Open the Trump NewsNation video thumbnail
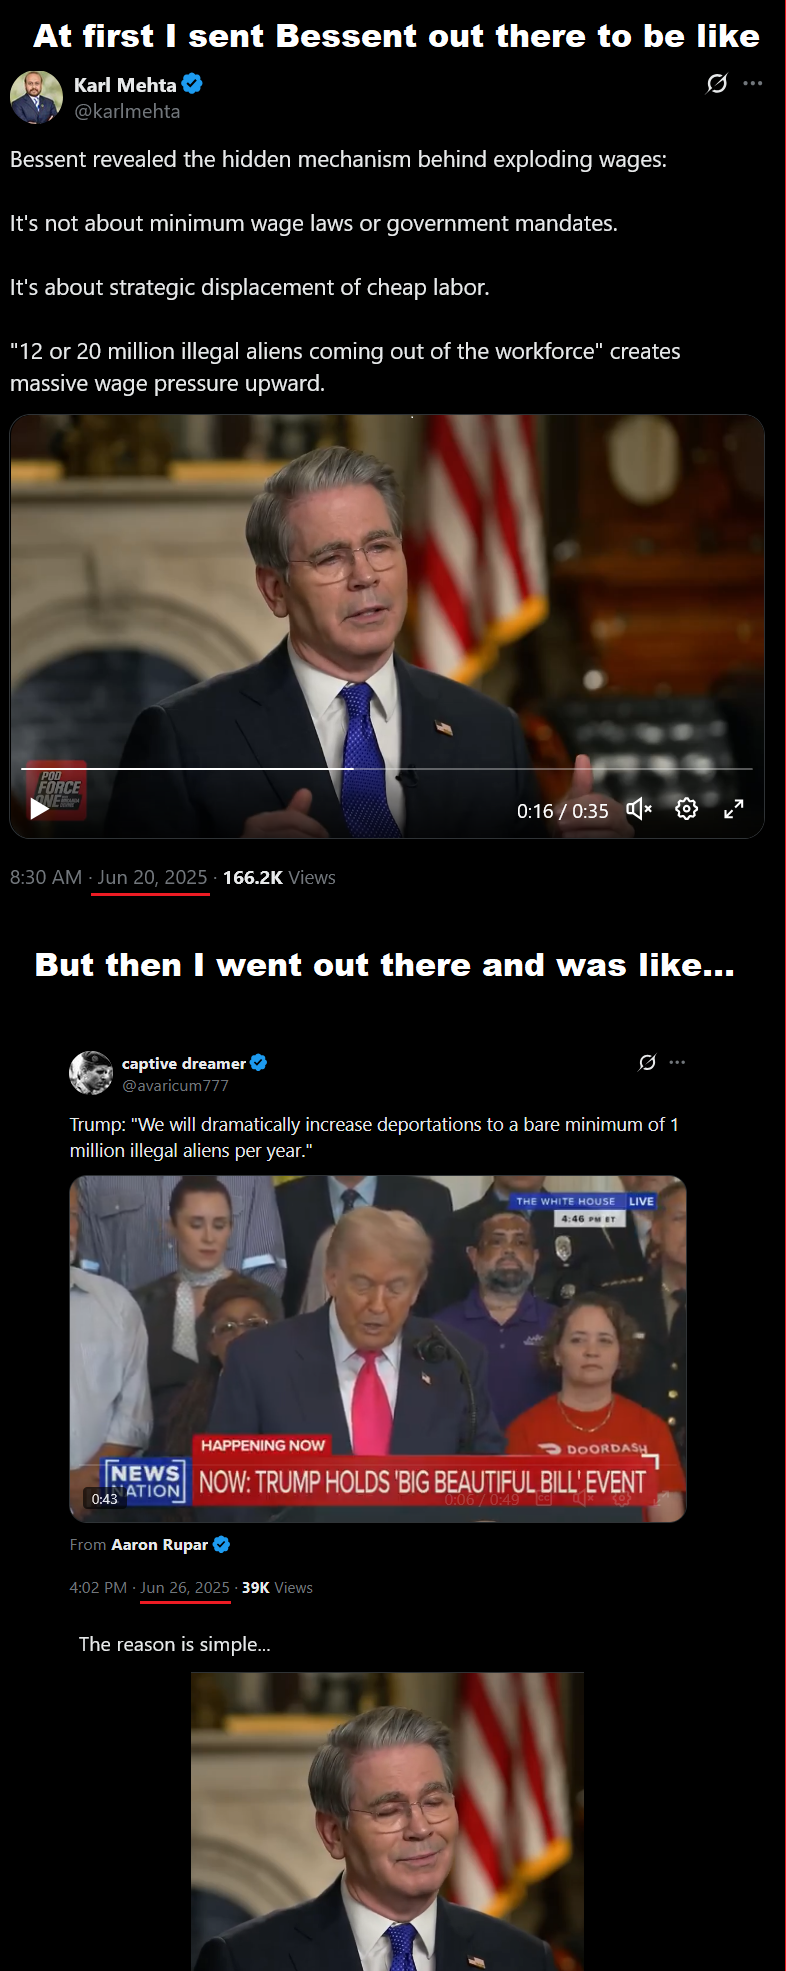786x1971 pixels. pos(378,1349)
